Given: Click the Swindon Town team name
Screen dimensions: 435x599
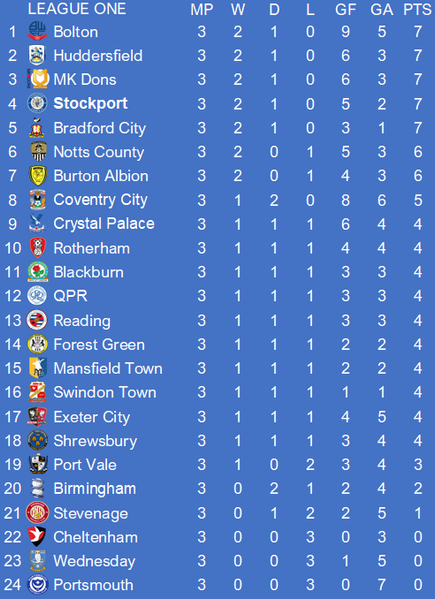Looking at the screenshot, I should pos(105,392).
